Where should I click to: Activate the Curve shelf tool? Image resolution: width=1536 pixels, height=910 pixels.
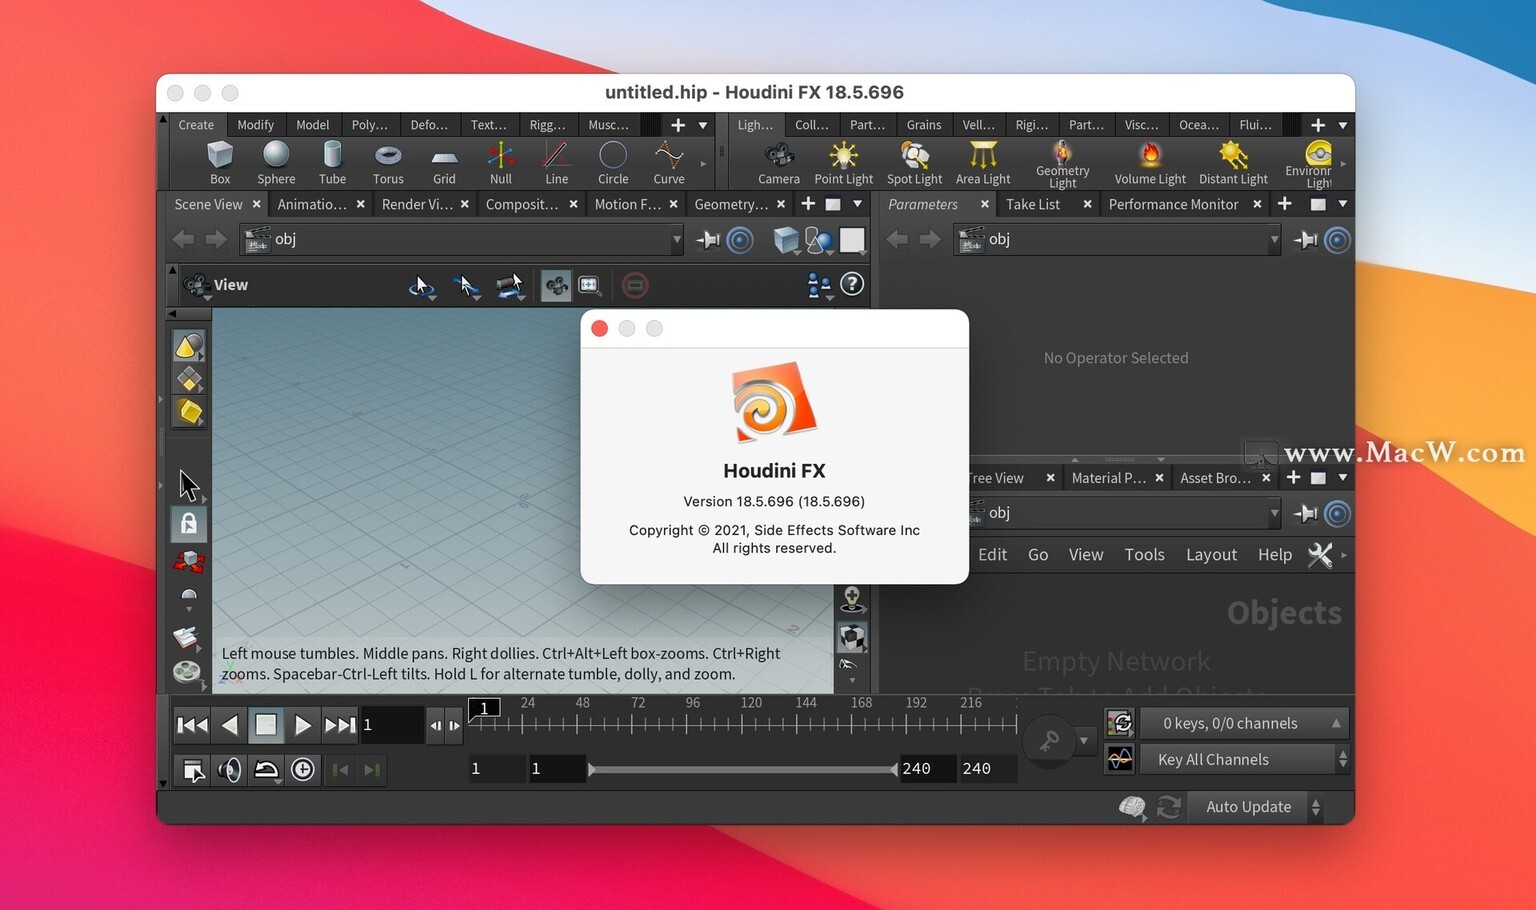pyautogui.click(x=669, y=163)
